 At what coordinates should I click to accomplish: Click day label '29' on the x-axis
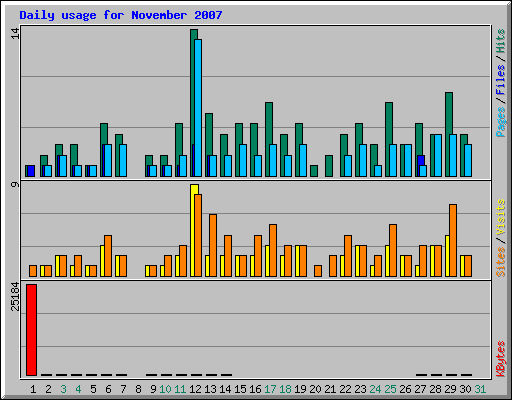coord(450,389)
